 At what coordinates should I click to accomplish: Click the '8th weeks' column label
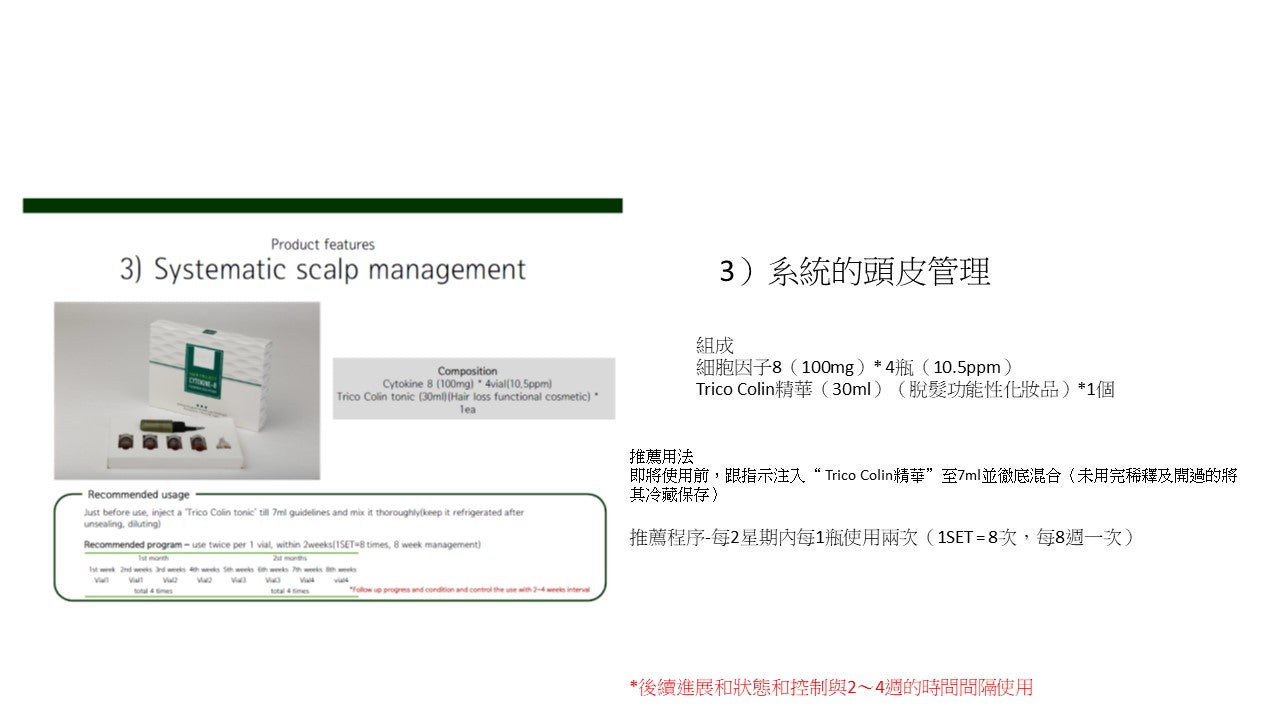pos(340,569)
